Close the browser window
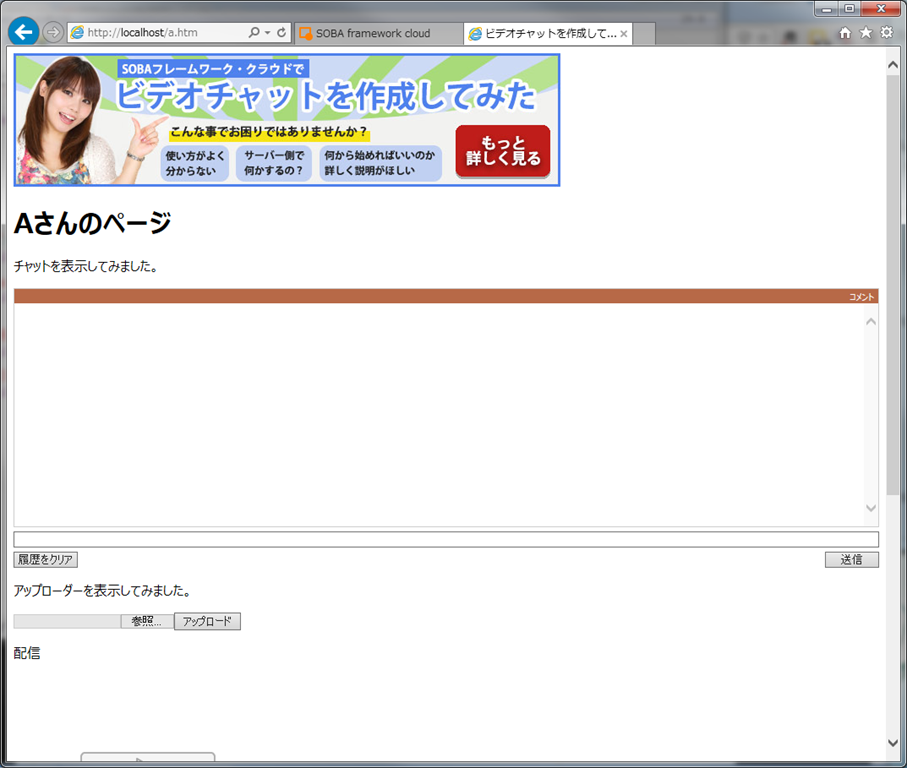This screenshot has width=907, height=768. (880, 9)
